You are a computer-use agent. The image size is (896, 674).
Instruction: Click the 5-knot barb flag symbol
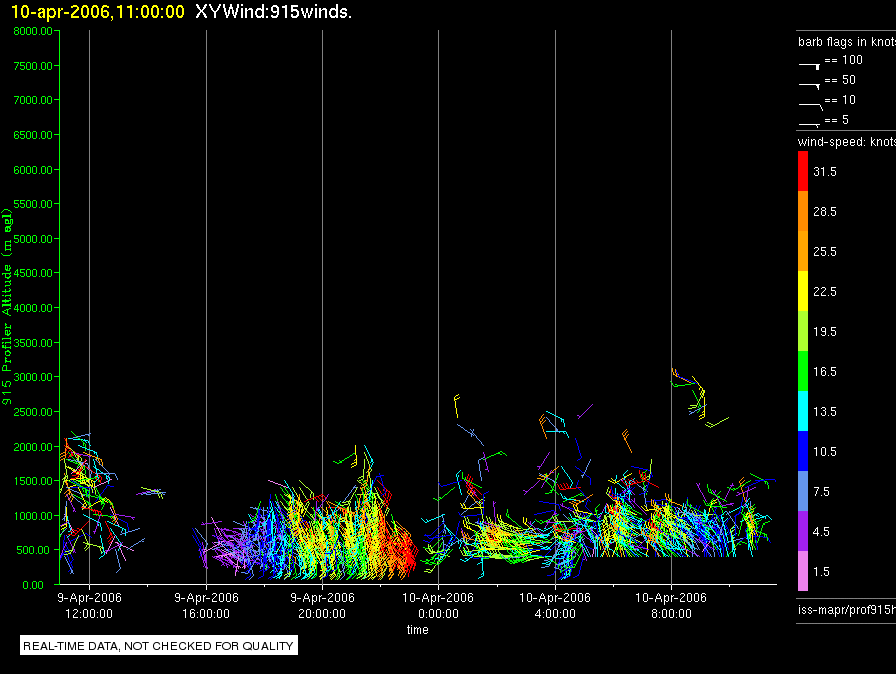(809, 124)
